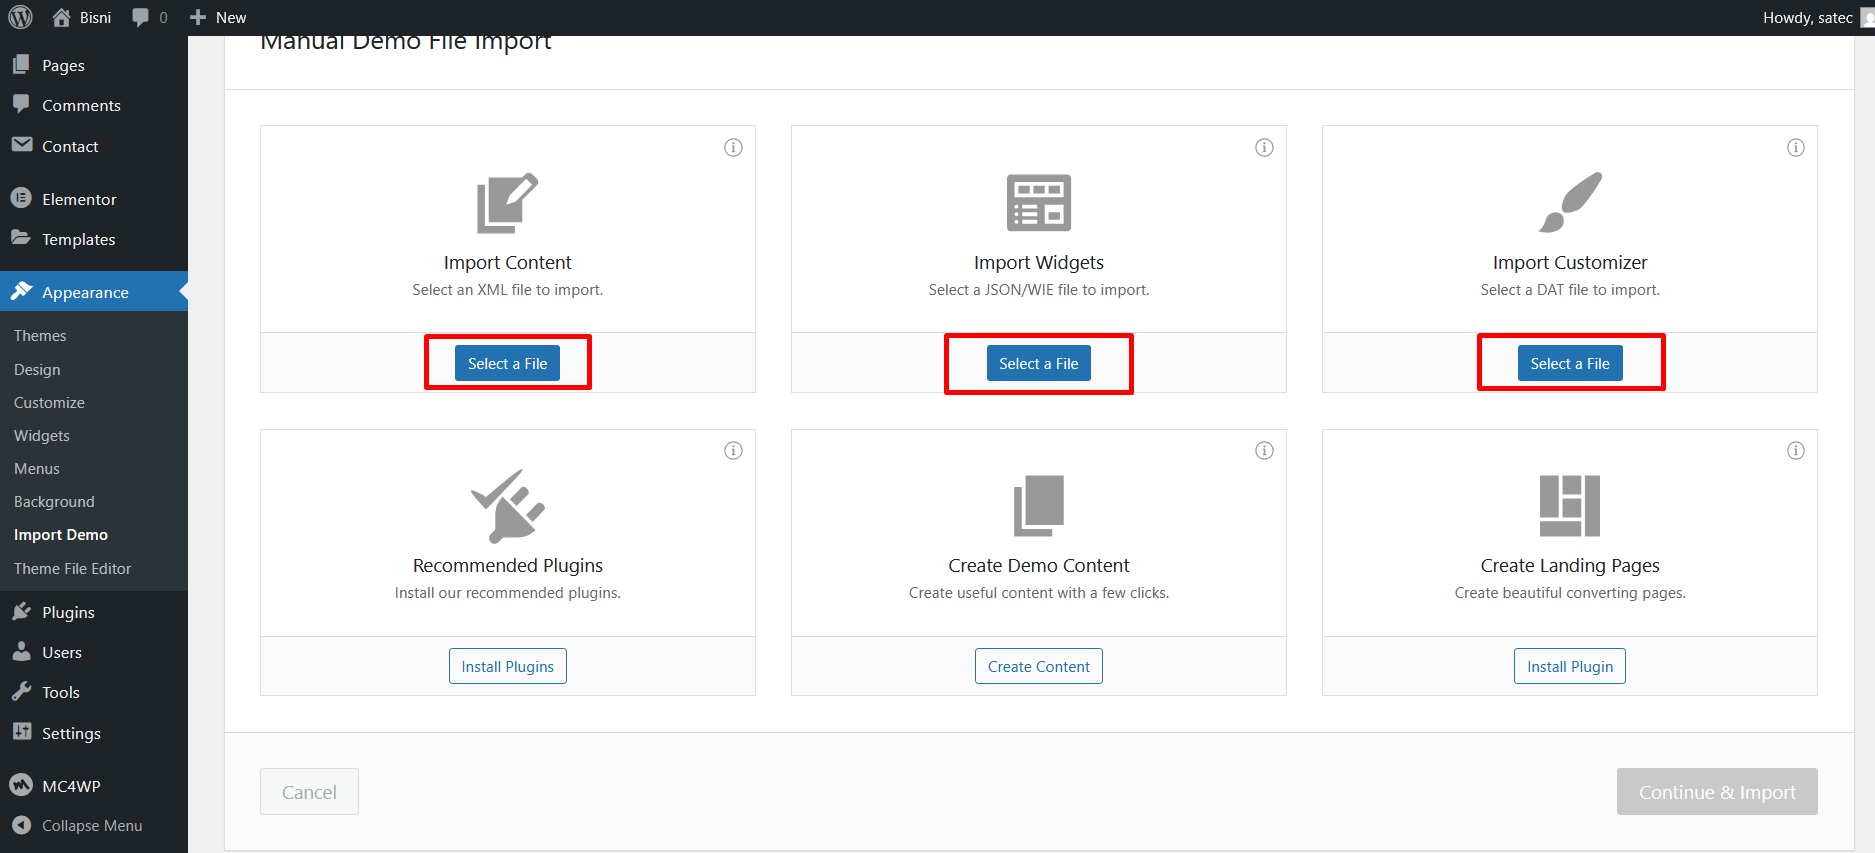Click the 'Import Content' card title
The width and height of the screenshot is (1875, 853).
coord(508,262)
